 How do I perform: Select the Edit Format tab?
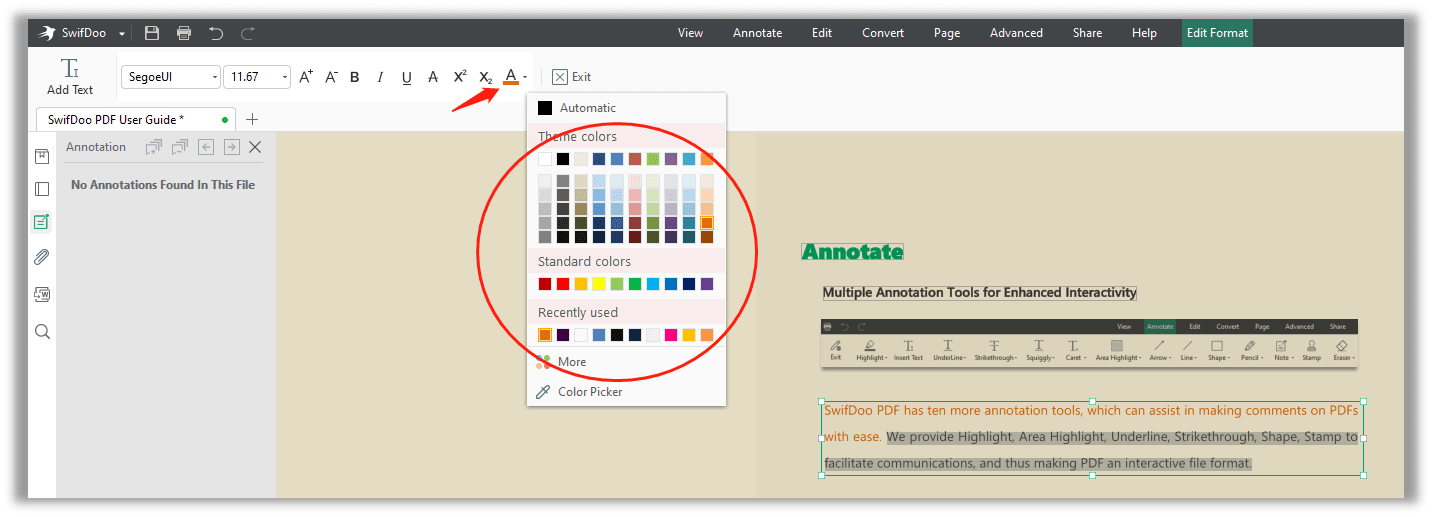click(x=1217, y=33)
